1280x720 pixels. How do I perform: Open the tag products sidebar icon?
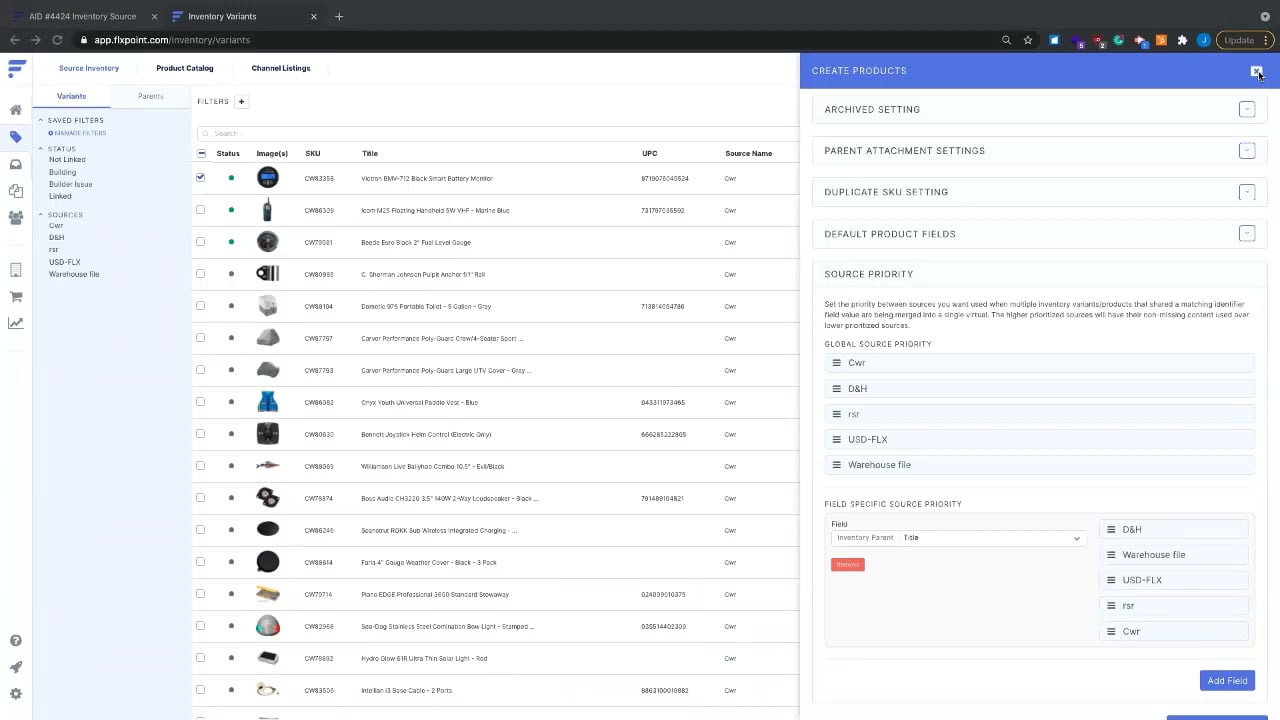tap(16, 137)
